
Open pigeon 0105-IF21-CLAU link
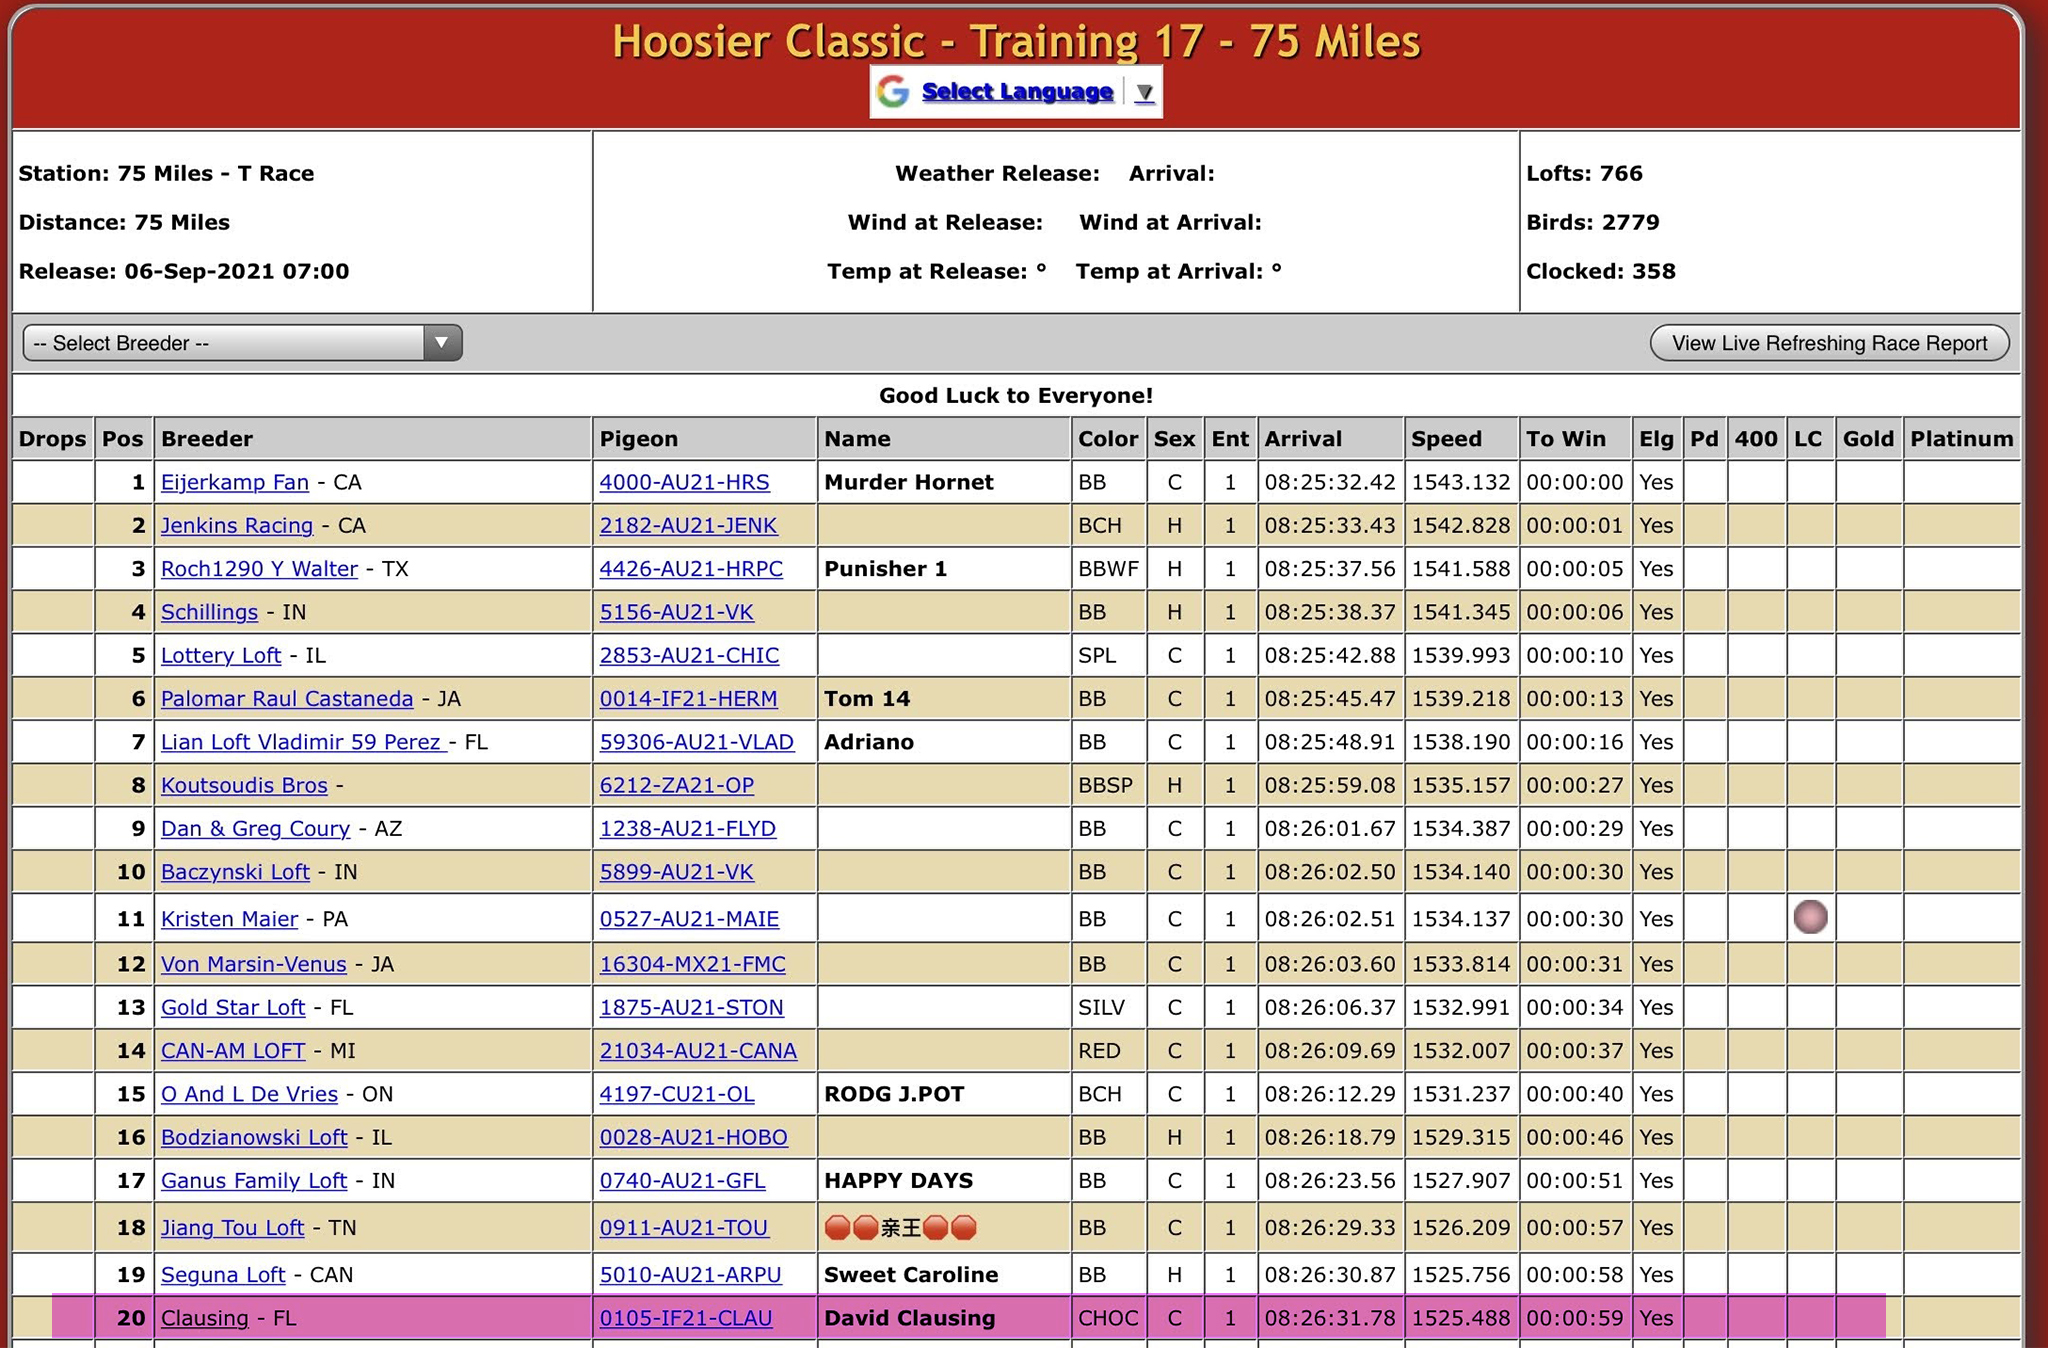(x=685, y=1318)
